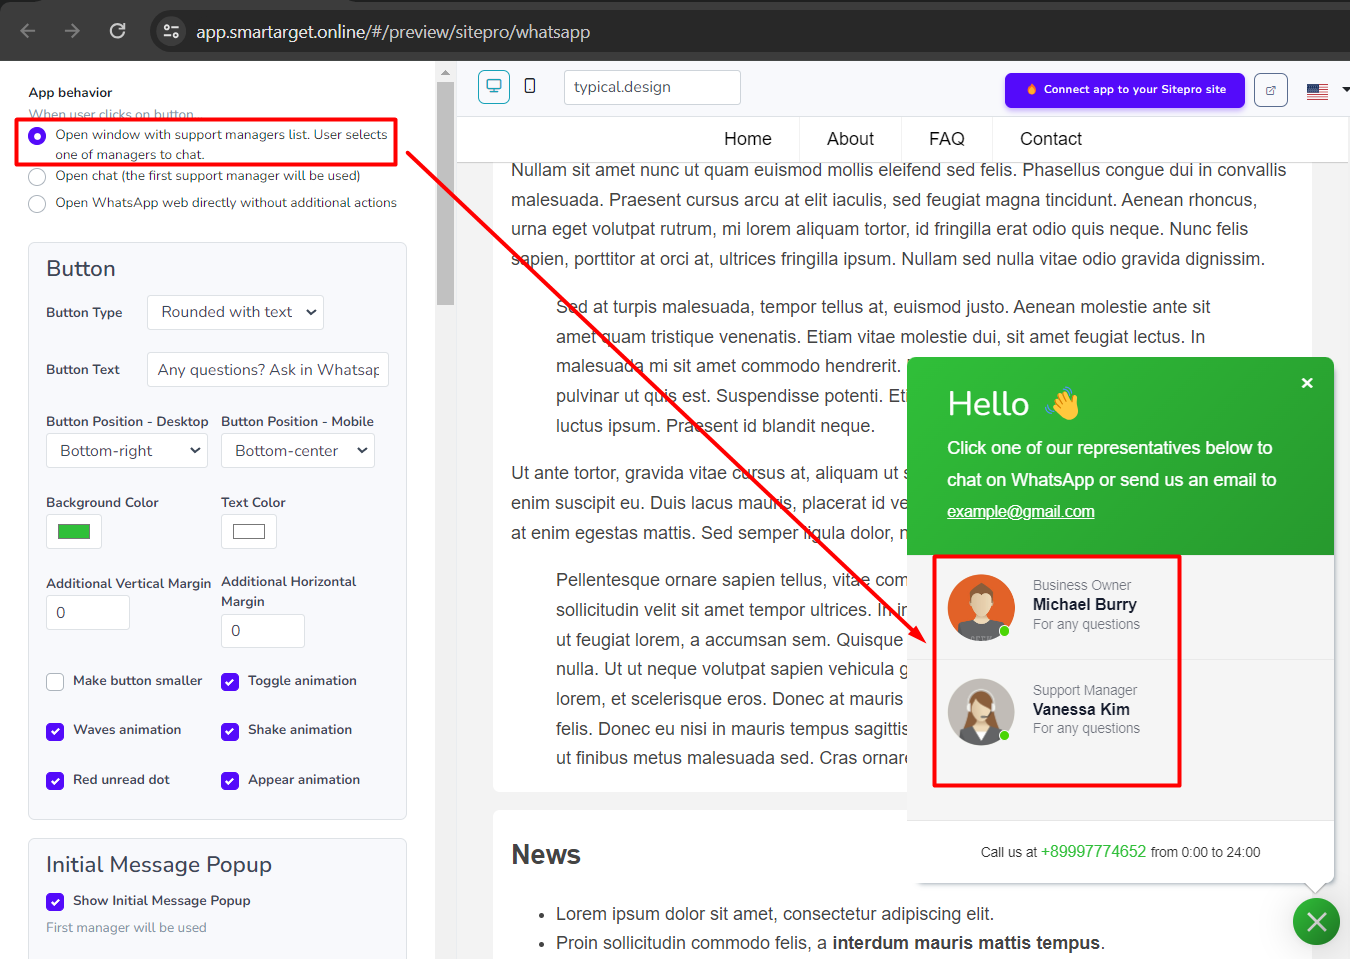Click the round green WhatsApp close button

[1316, 921]
